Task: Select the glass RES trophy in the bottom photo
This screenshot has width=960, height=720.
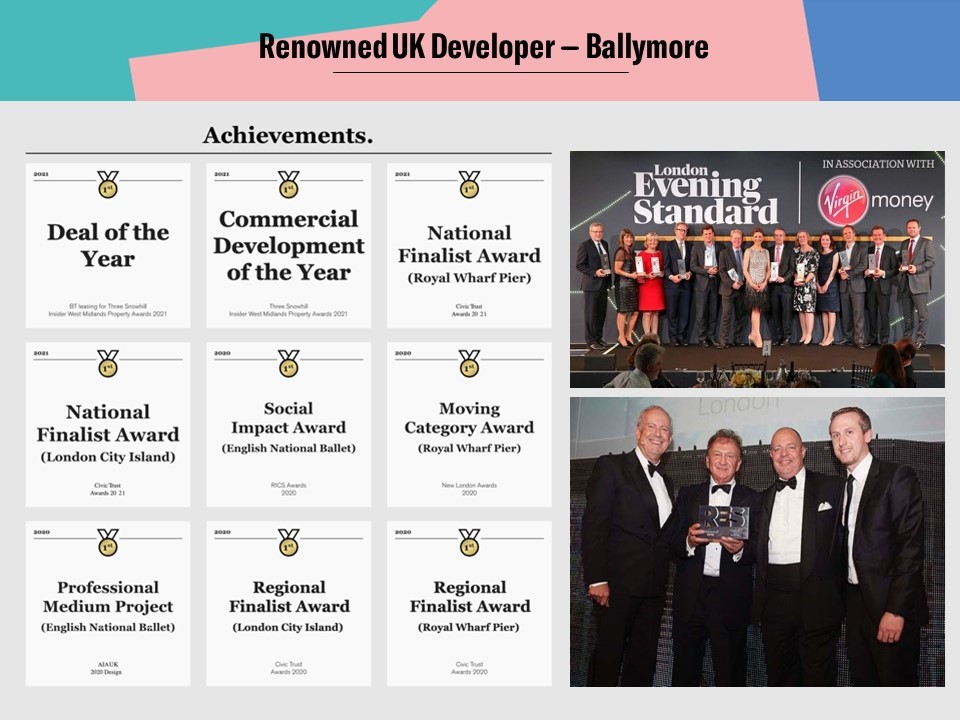Action: 724,522
